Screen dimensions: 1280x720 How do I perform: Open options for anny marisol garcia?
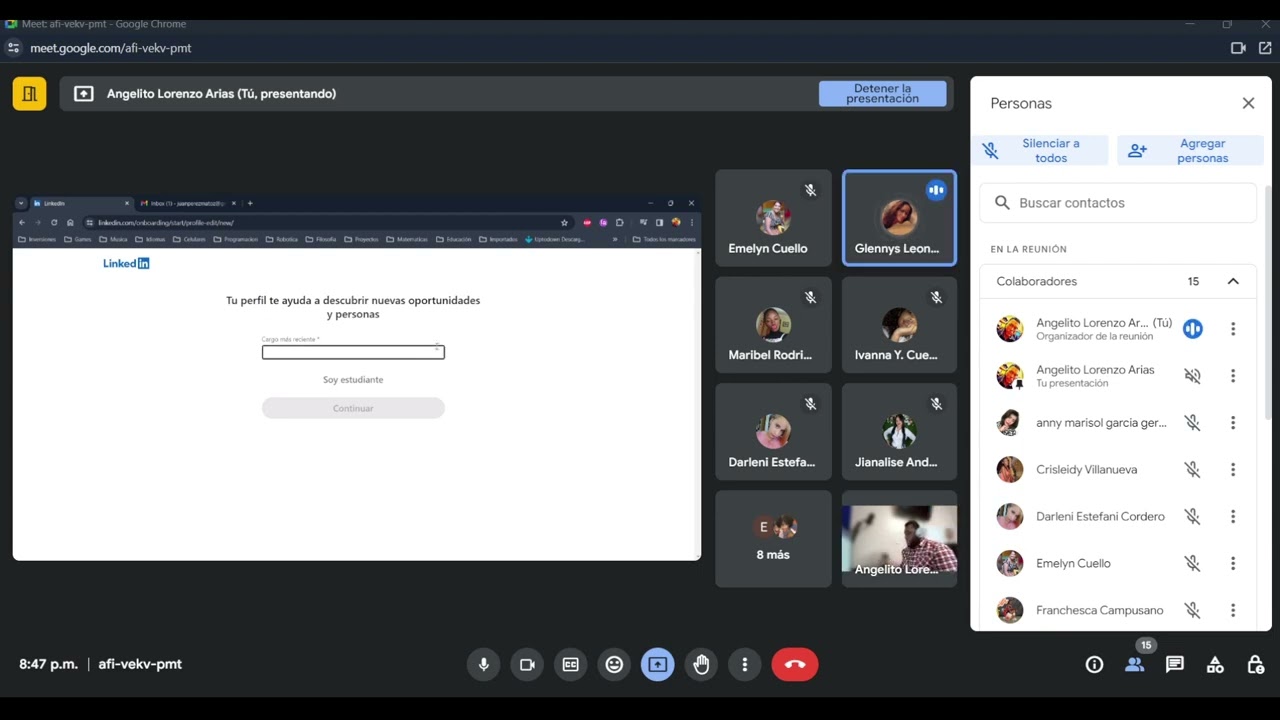1233,423
